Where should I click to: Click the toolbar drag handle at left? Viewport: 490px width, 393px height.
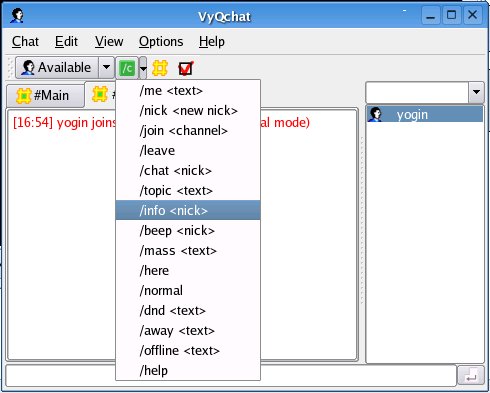[x=11, y=68]
